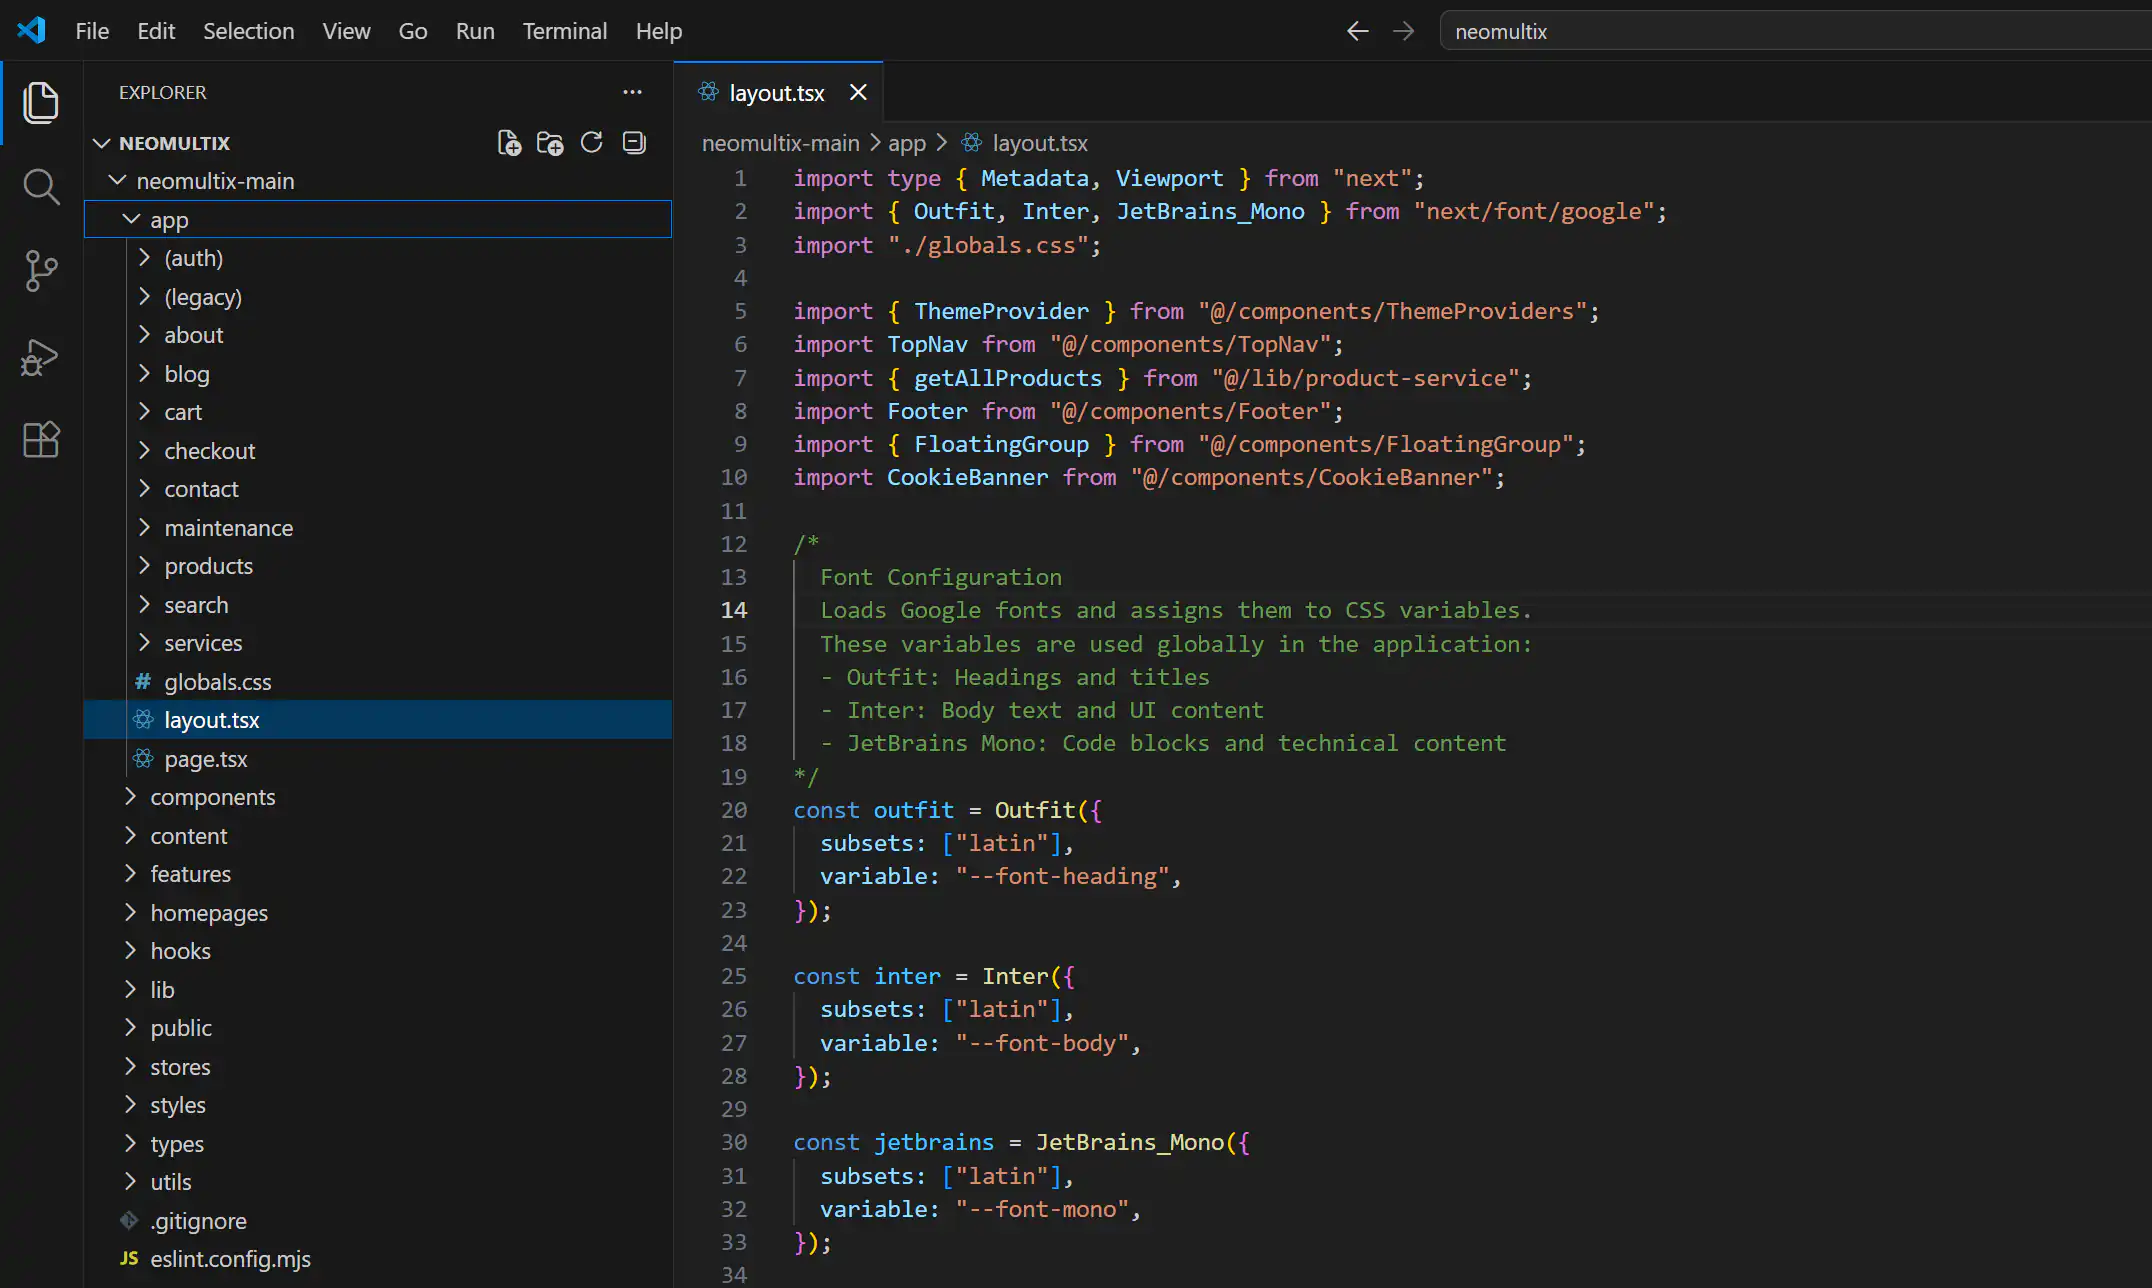Expand the styles folder
Screen dimensions: 2152x1288
click(130, 1105)
